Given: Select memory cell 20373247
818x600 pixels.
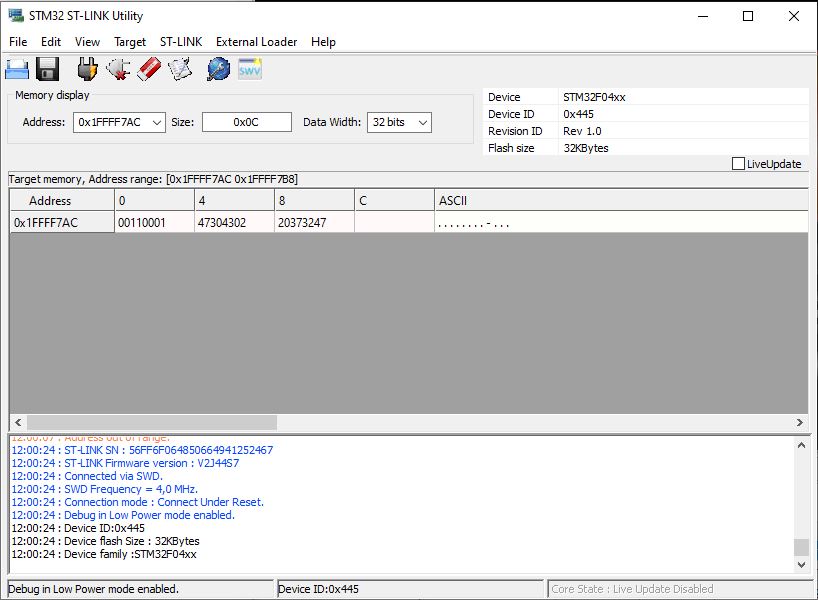Looking at the screenshot, I should pyautogui.click(x=314, y=223).
